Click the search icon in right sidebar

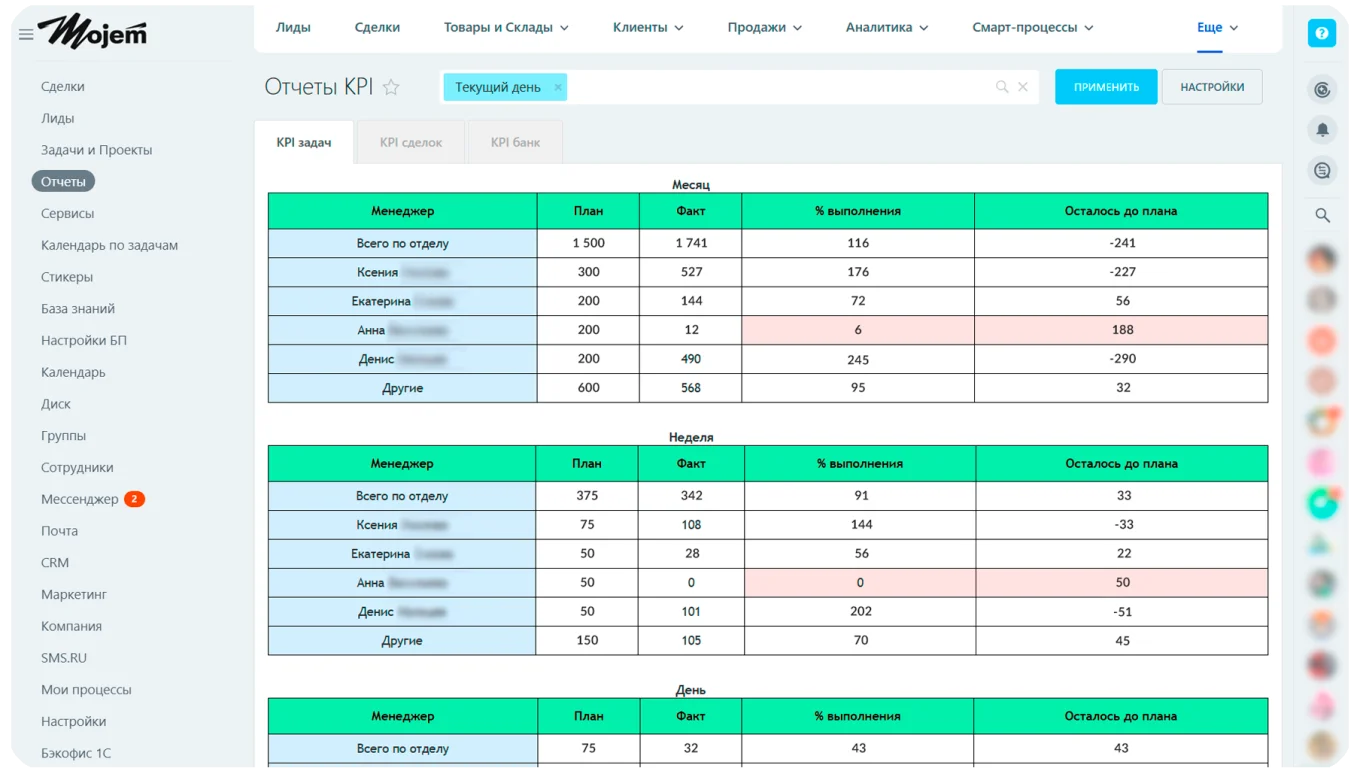[x=1322, y=214]
